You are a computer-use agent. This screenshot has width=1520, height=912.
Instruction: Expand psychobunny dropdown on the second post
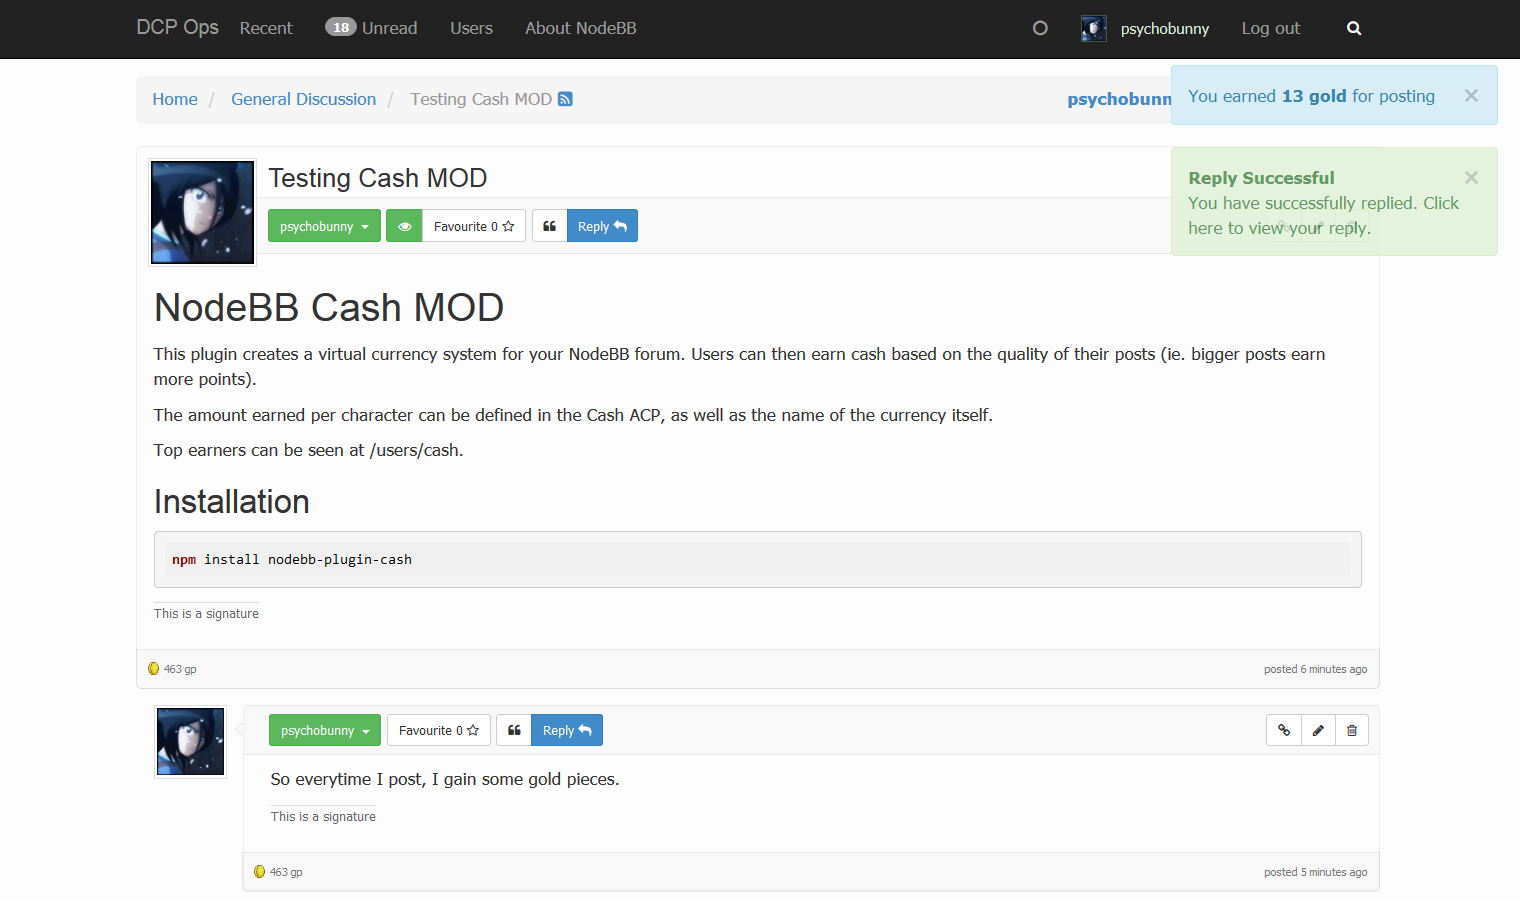pos(325,730)
